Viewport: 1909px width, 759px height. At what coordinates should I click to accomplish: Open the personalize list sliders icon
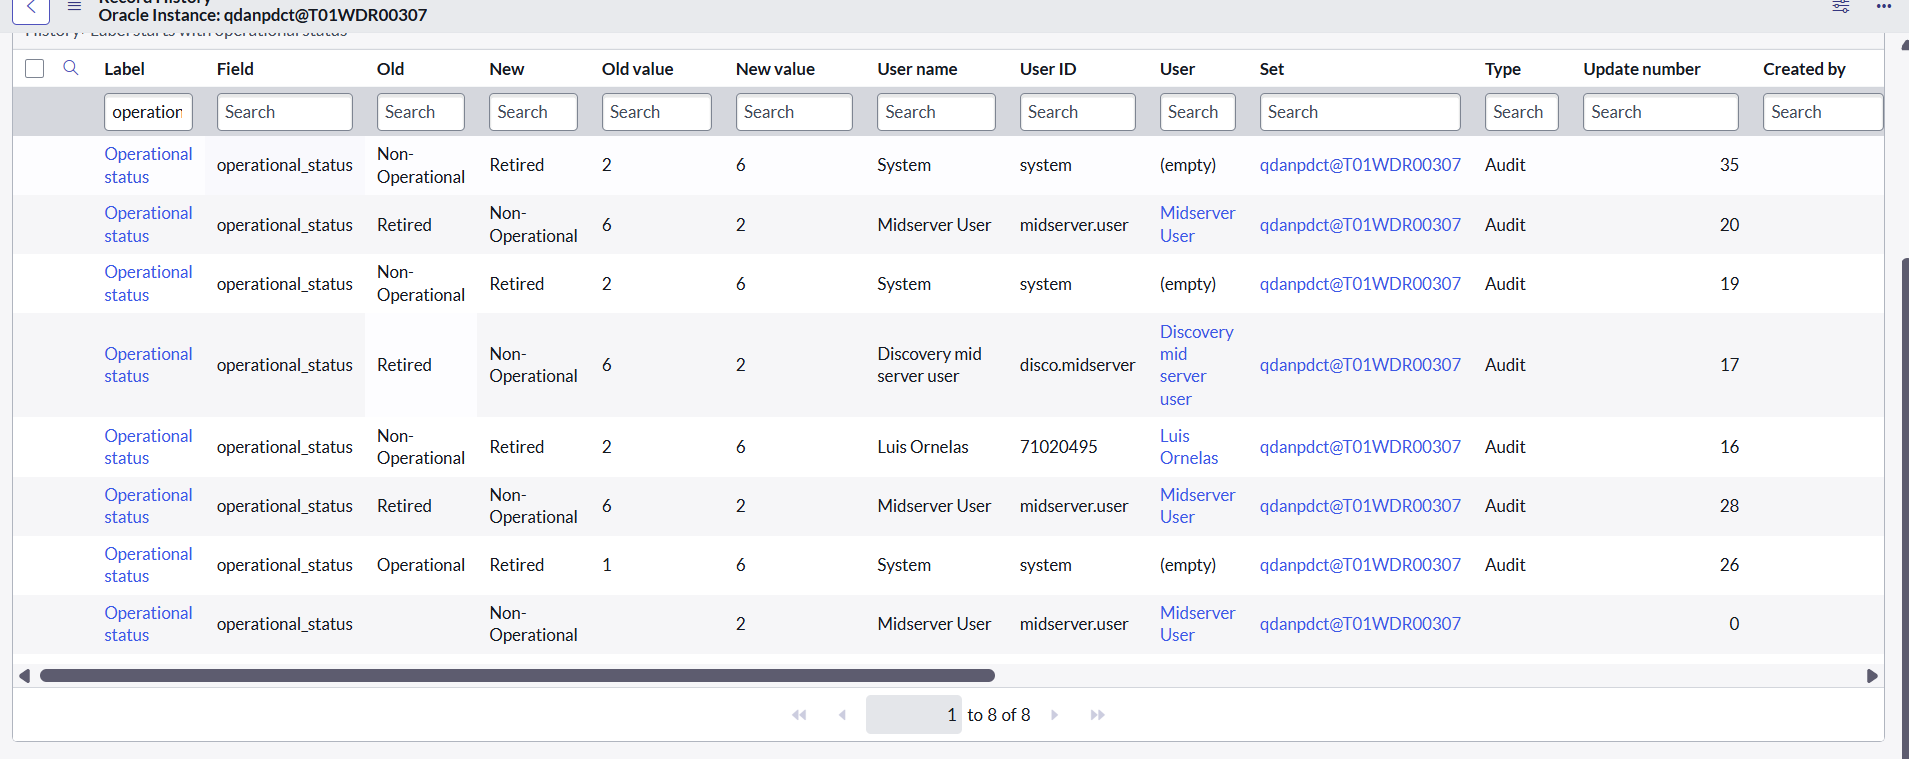coord(1840,7)
